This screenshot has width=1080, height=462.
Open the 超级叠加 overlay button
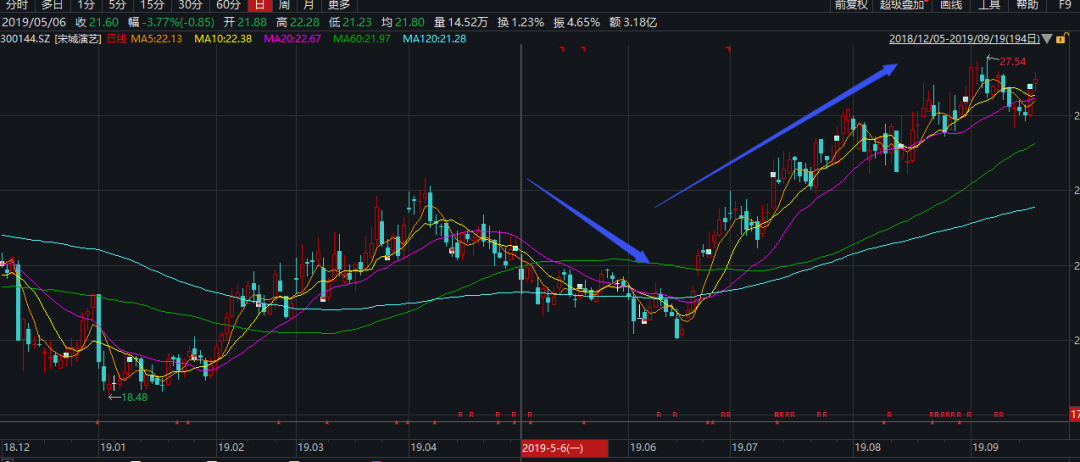tap(903, 4)
